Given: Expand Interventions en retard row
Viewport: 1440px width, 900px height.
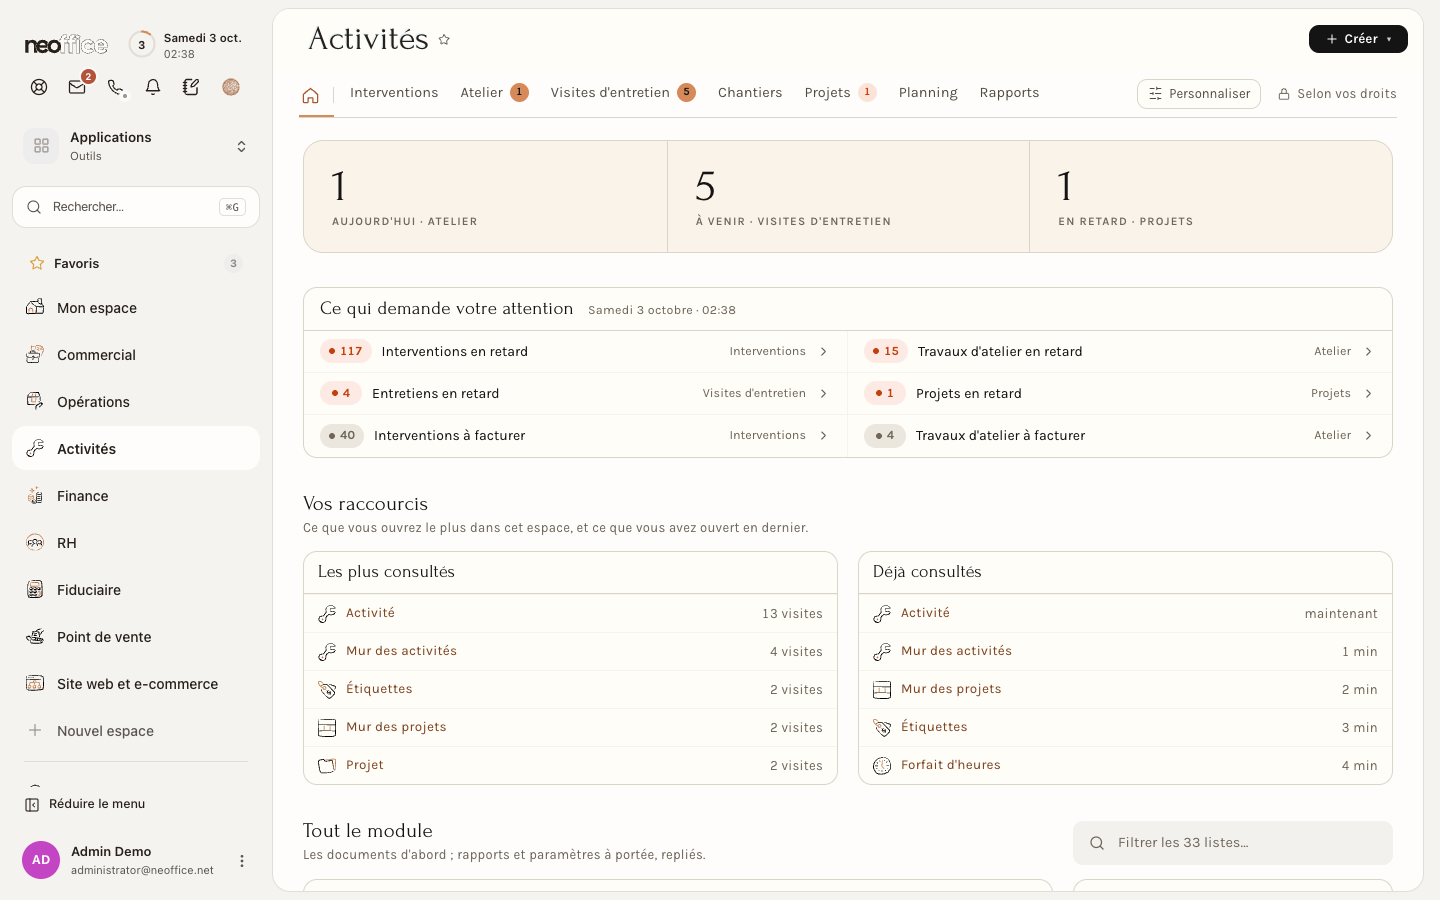Looking at the screenshot, I should (x=576, y=351).
